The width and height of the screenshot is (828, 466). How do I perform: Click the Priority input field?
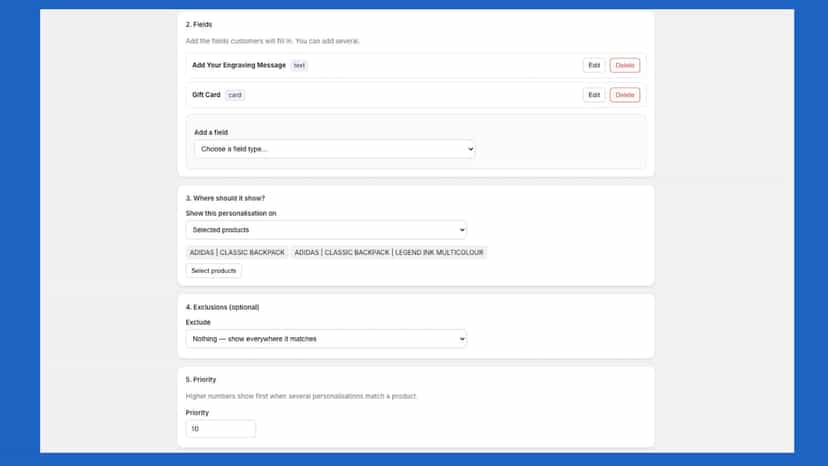221,428
